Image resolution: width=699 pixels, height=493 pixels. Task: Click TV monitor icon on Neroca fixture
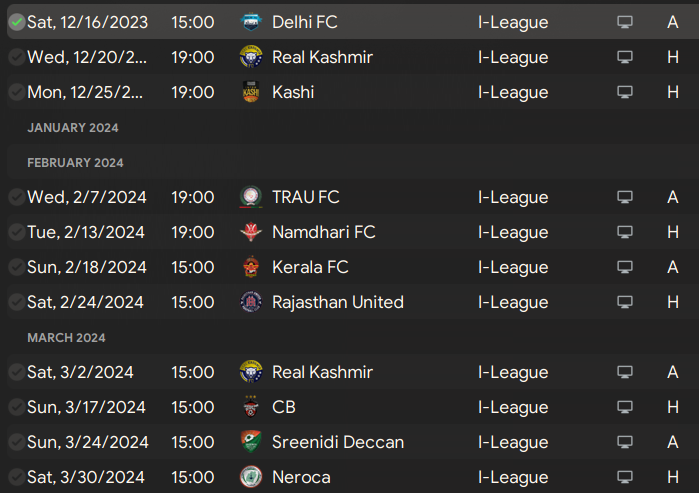(x=625, y=477)
